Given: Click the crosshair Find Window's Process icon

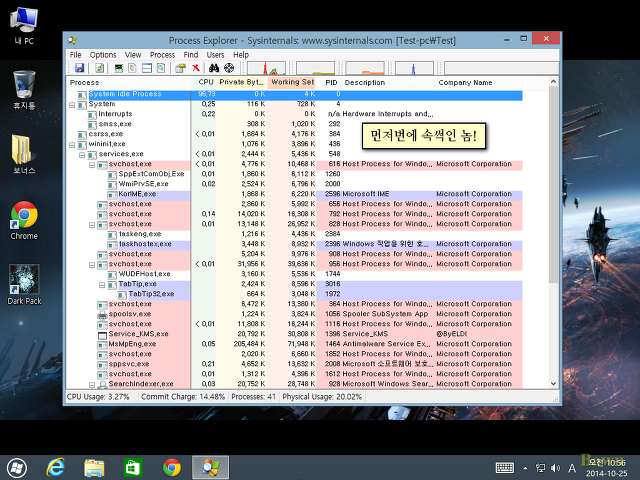Looking at the screenshot, I should [229, 68].
